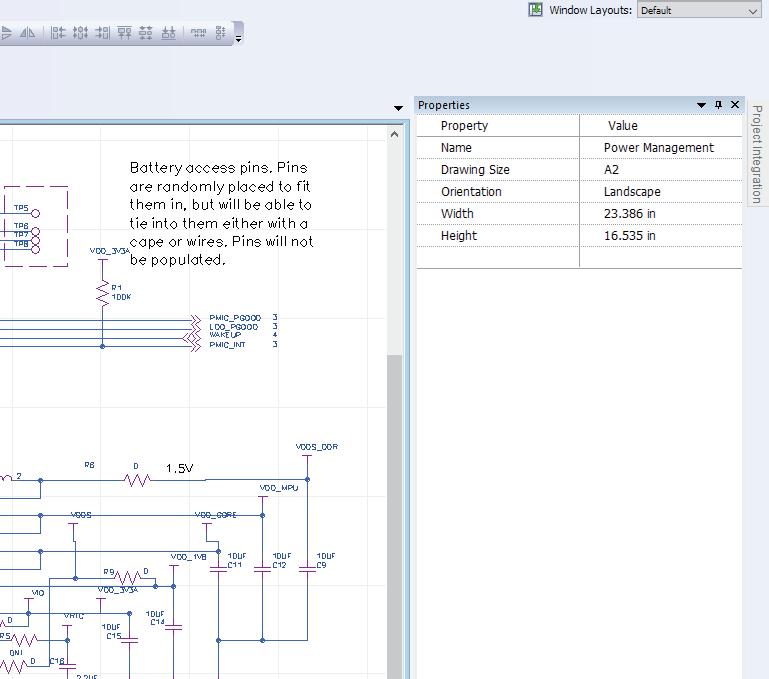Click the VDDS_DDR power symbol label
This screenshot has width=769, height=679.
tap(317, 447)
